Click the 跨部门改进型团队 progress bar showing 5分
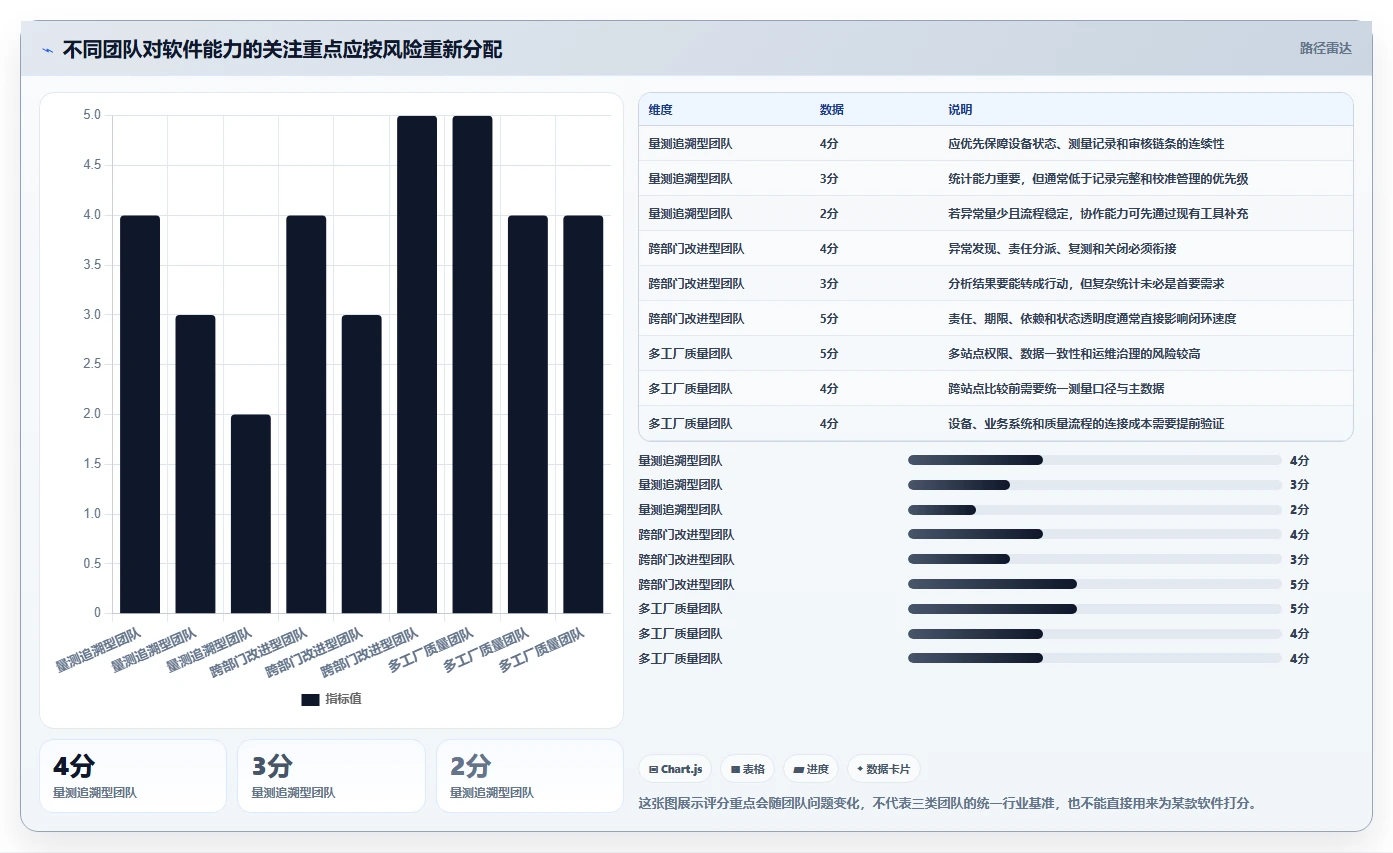The width and height of the screenshot is (1393, 853). pos(1094,584)
